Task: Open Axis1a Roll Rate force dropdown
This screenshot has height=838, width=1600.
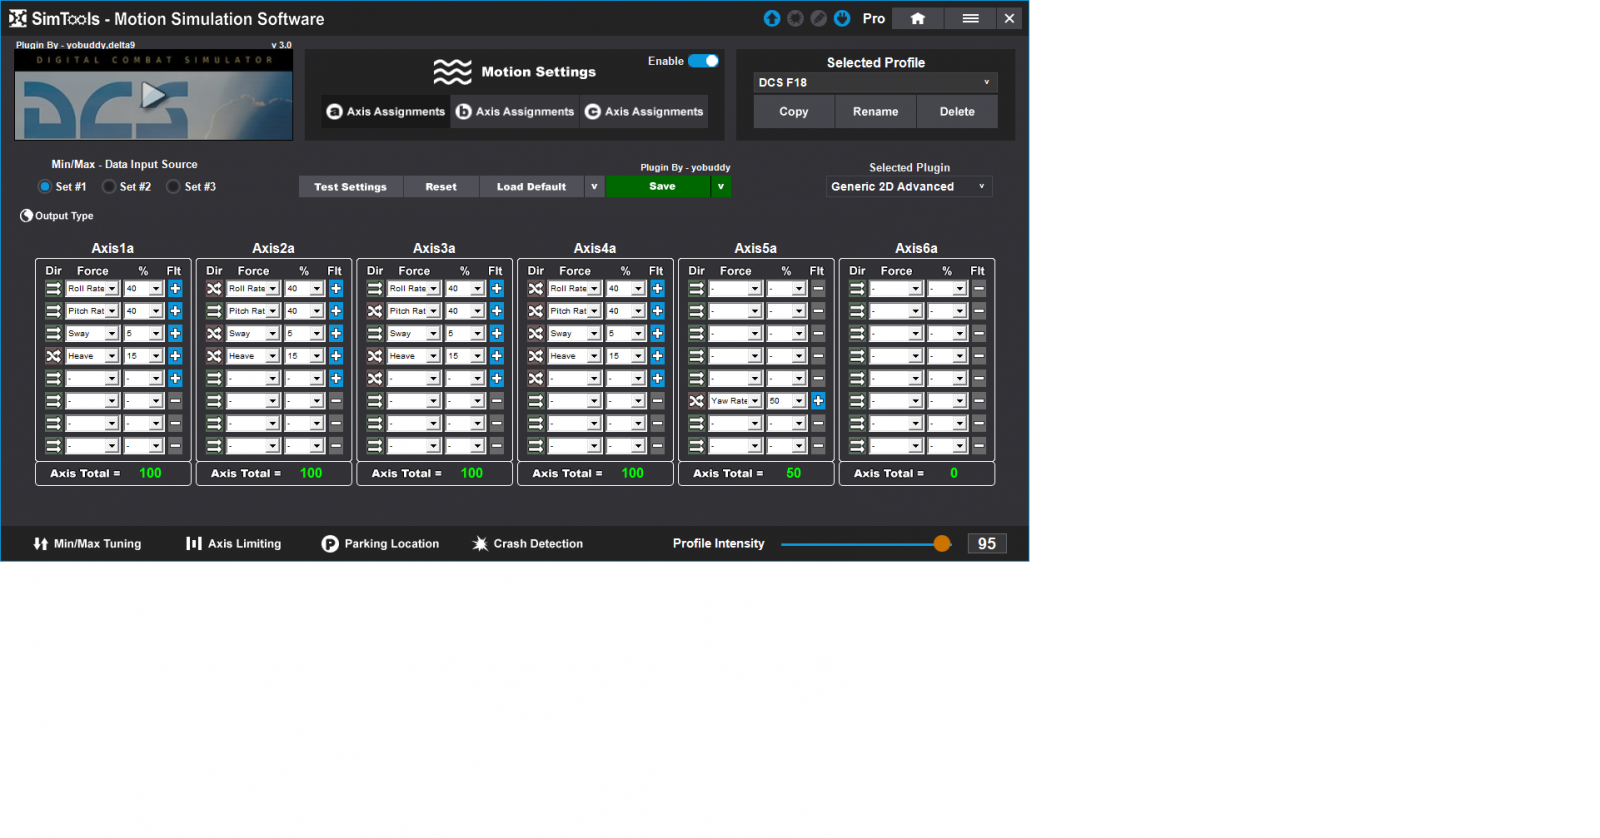Action: (92, 288)
